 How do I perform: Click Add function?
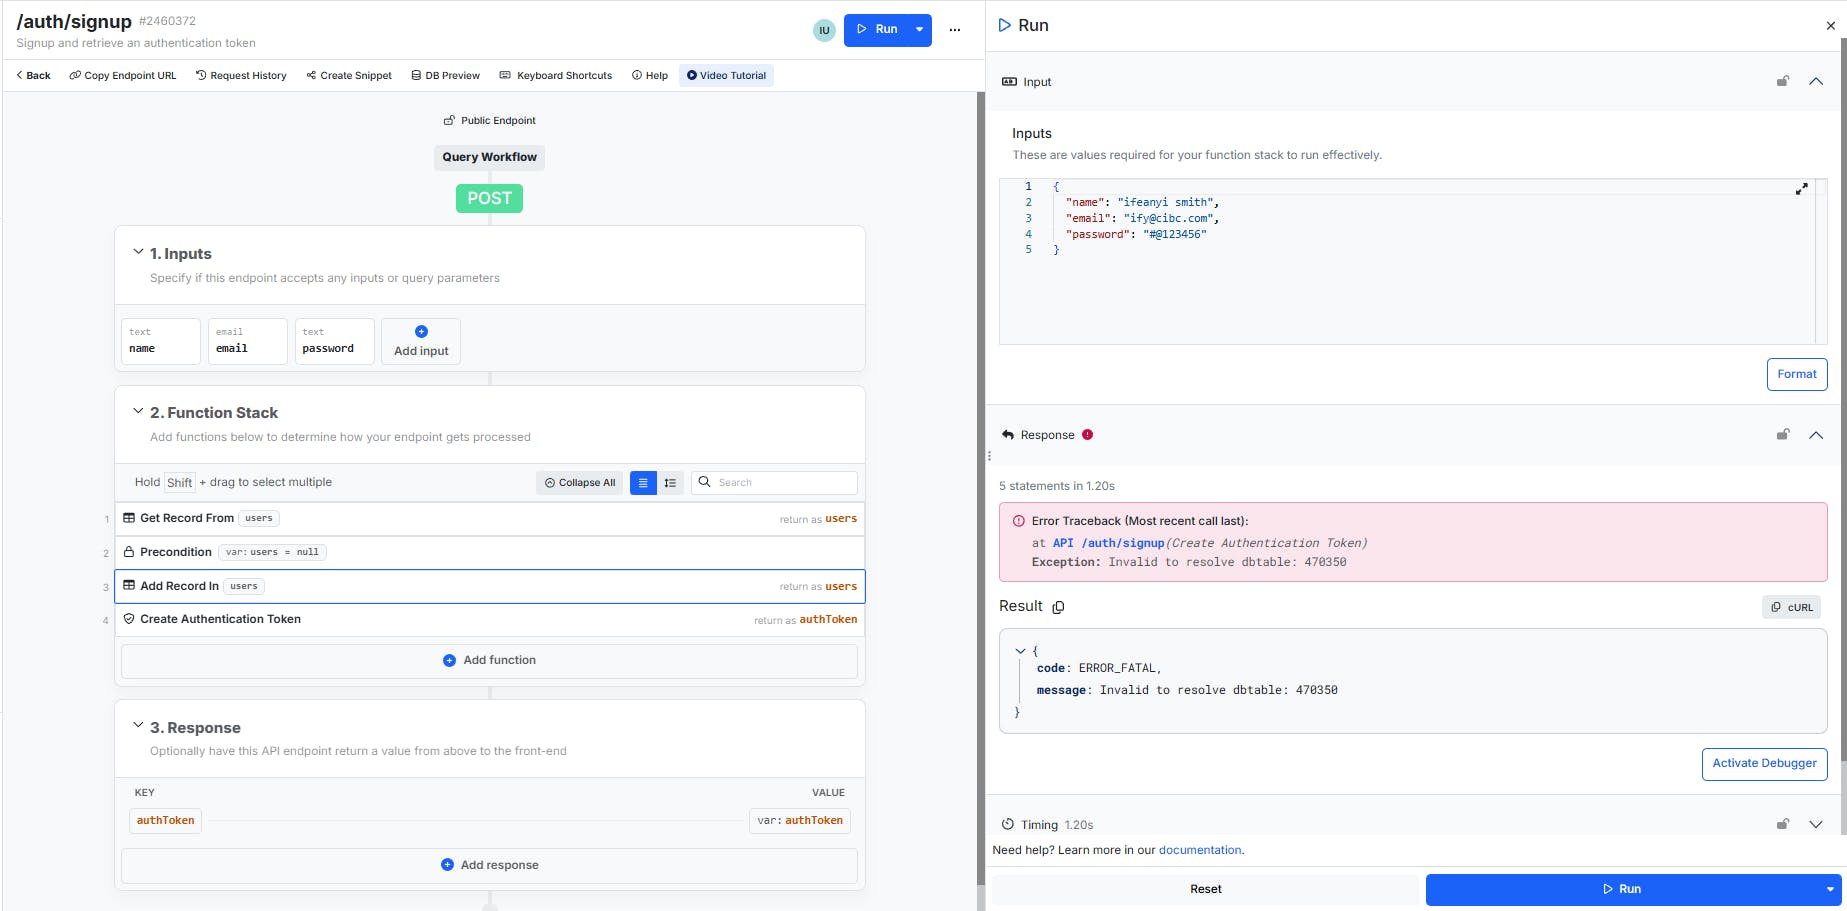(x=490, y=661)
